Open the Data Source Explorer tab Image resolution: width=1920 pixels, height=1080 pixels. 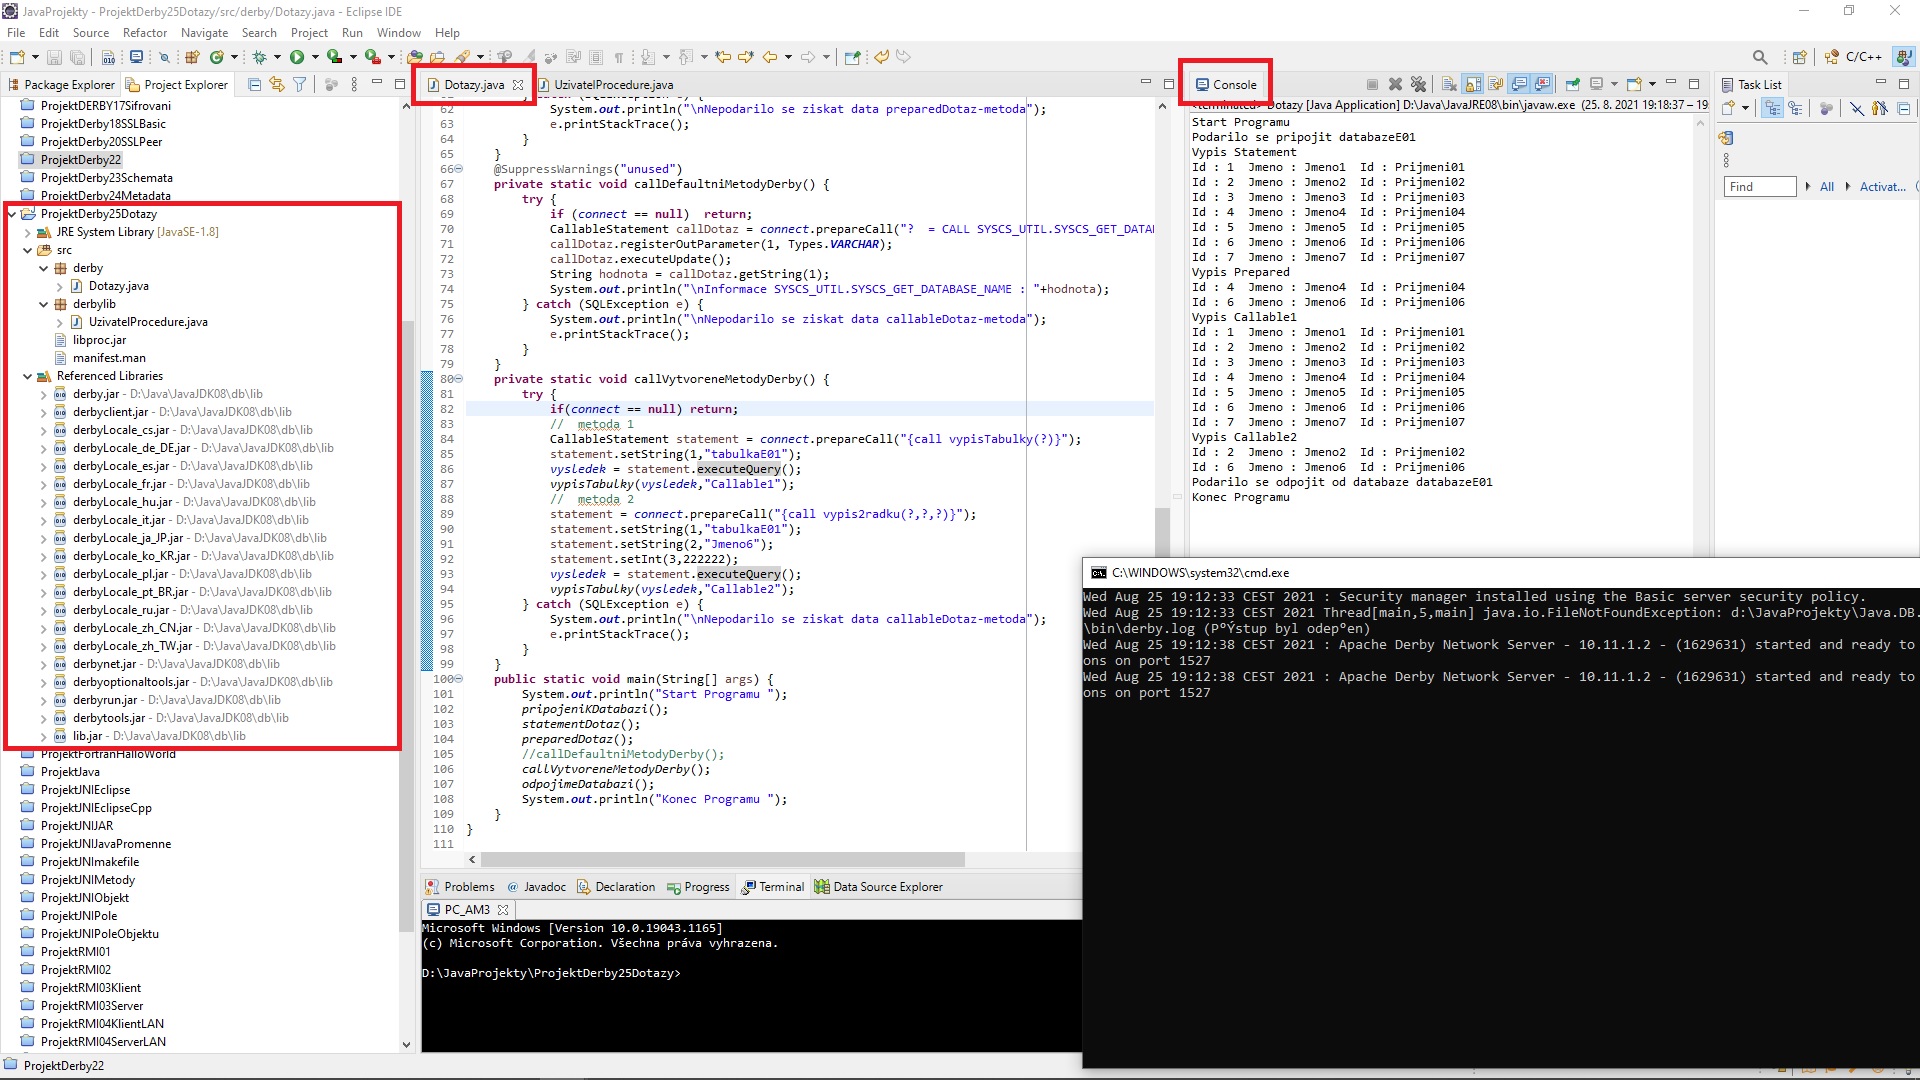878,887
